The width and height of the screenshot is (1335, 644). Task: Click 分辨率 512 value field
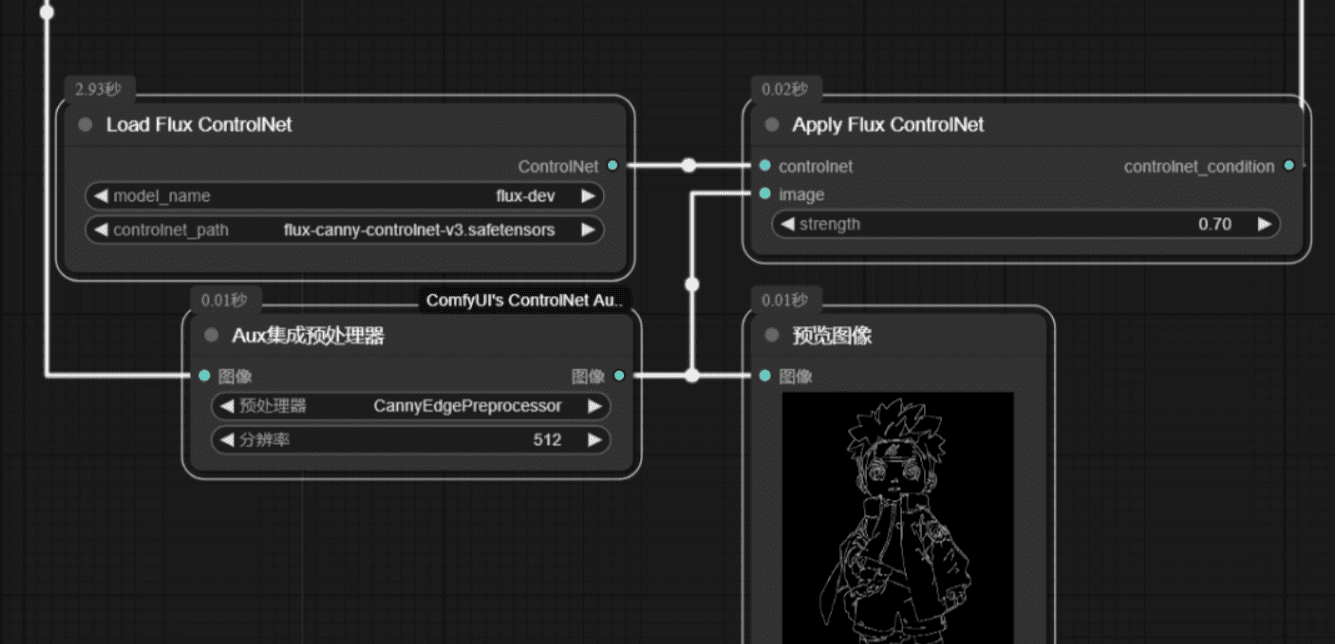[410, 440]
